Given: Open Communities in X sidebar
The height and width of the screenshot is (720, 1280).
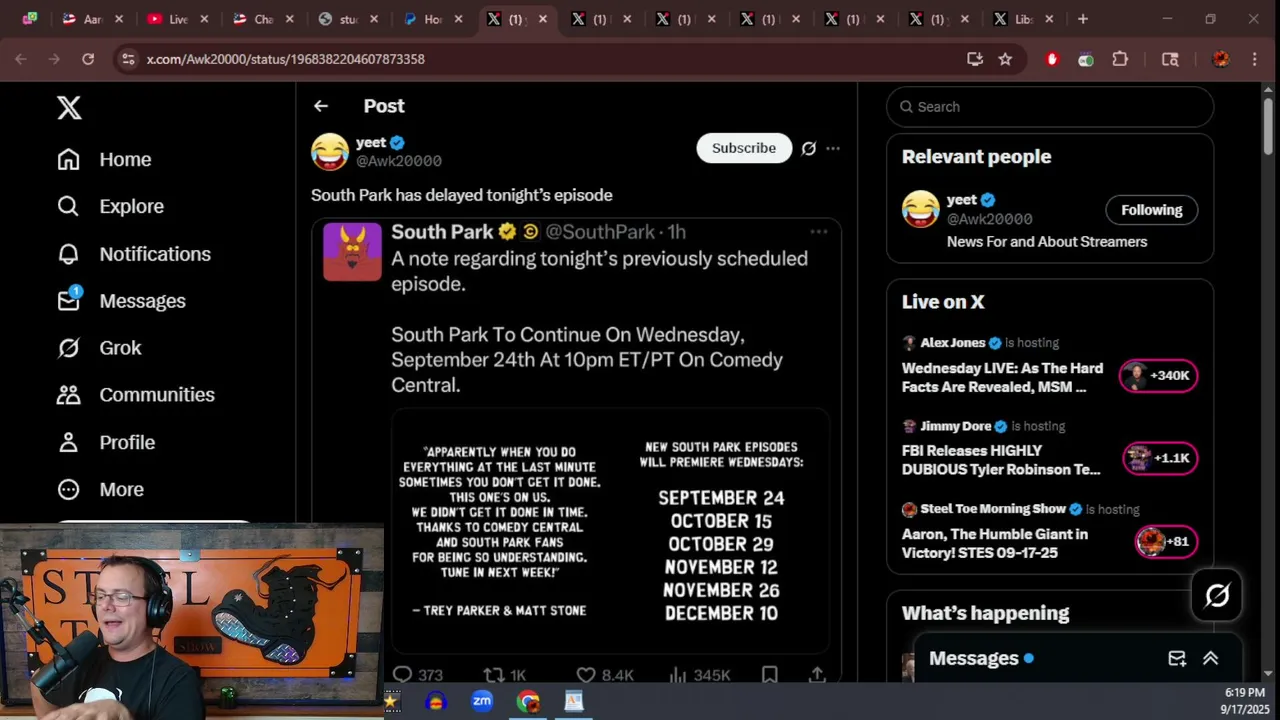Looking at the screenshot, I should coord(136,395).
